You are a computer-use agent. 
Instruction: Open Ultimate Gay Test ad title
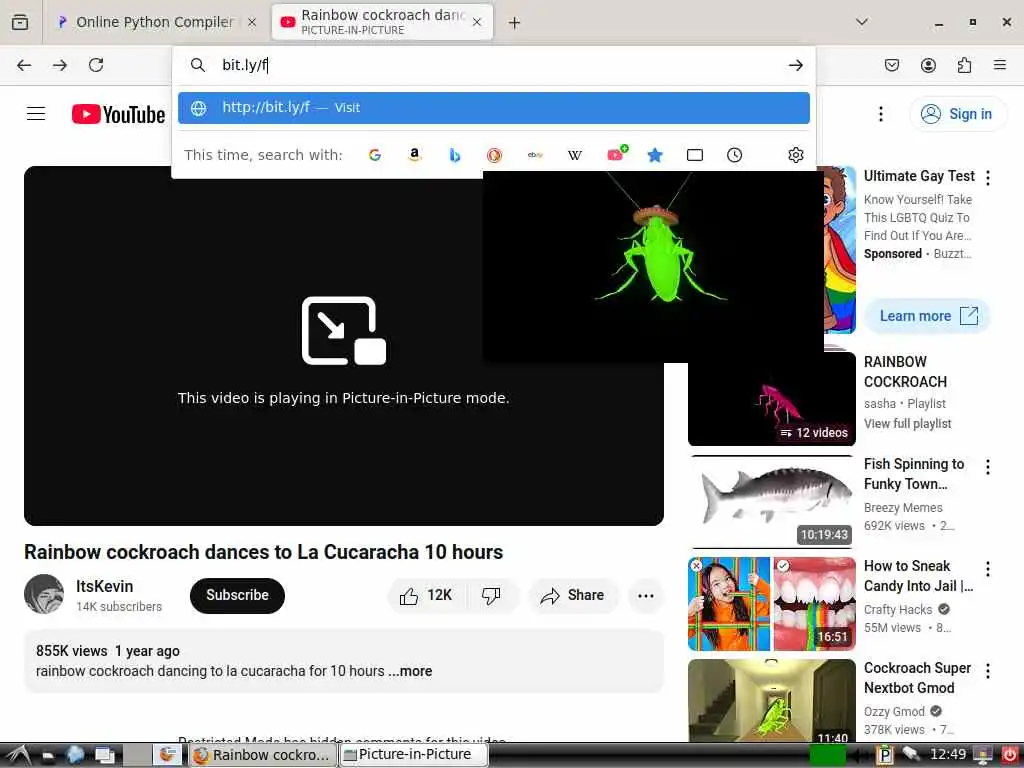coord(919,176)
